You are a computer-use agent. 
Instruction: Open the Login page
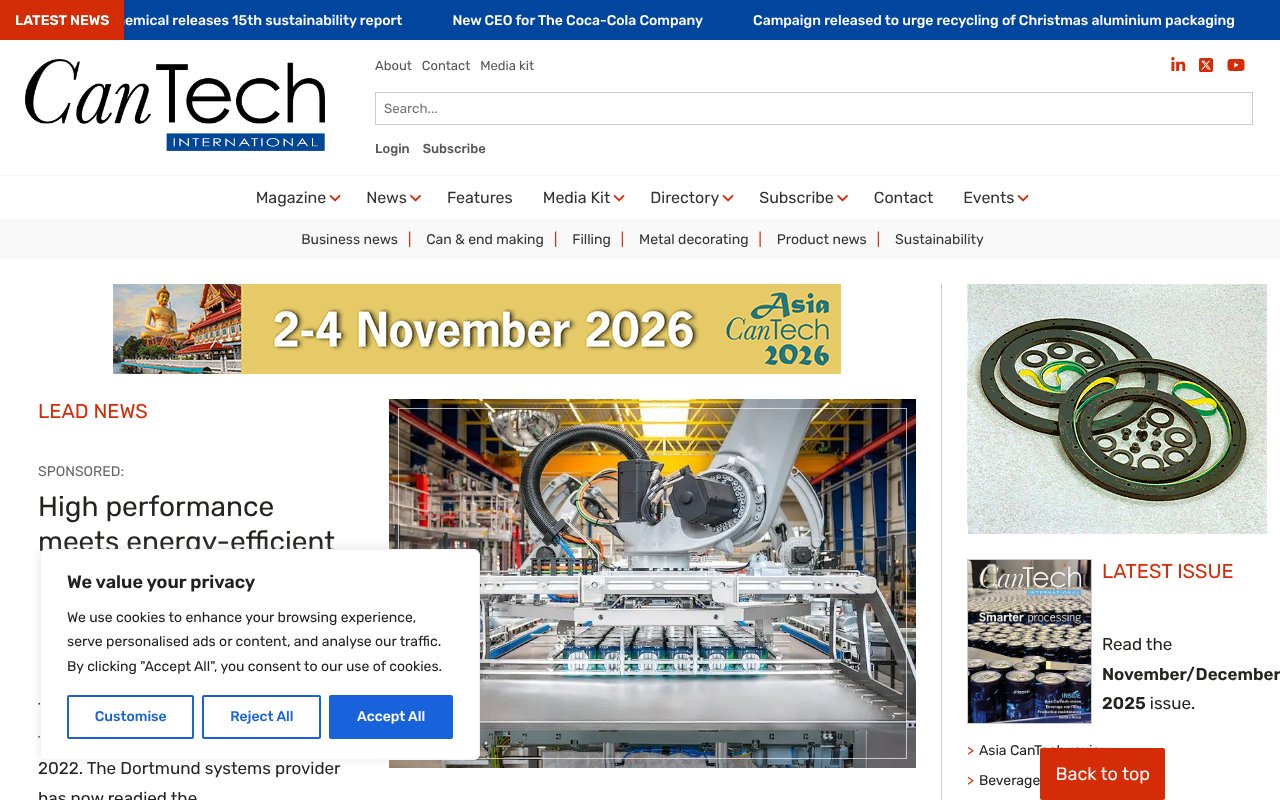coord(391,148)
